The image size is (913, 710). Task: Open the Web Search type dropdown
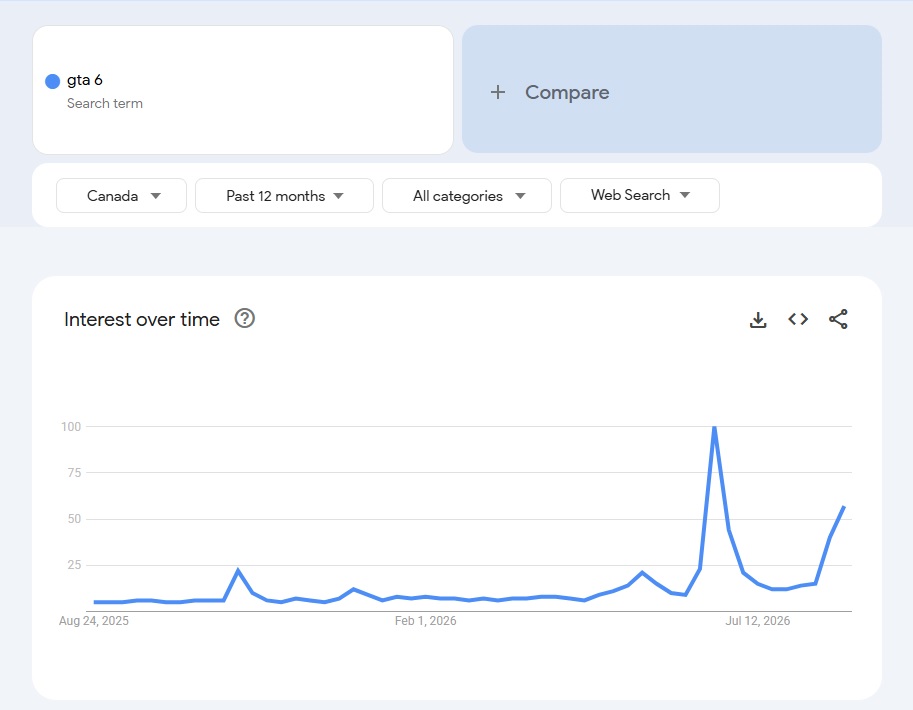(639, 196)
